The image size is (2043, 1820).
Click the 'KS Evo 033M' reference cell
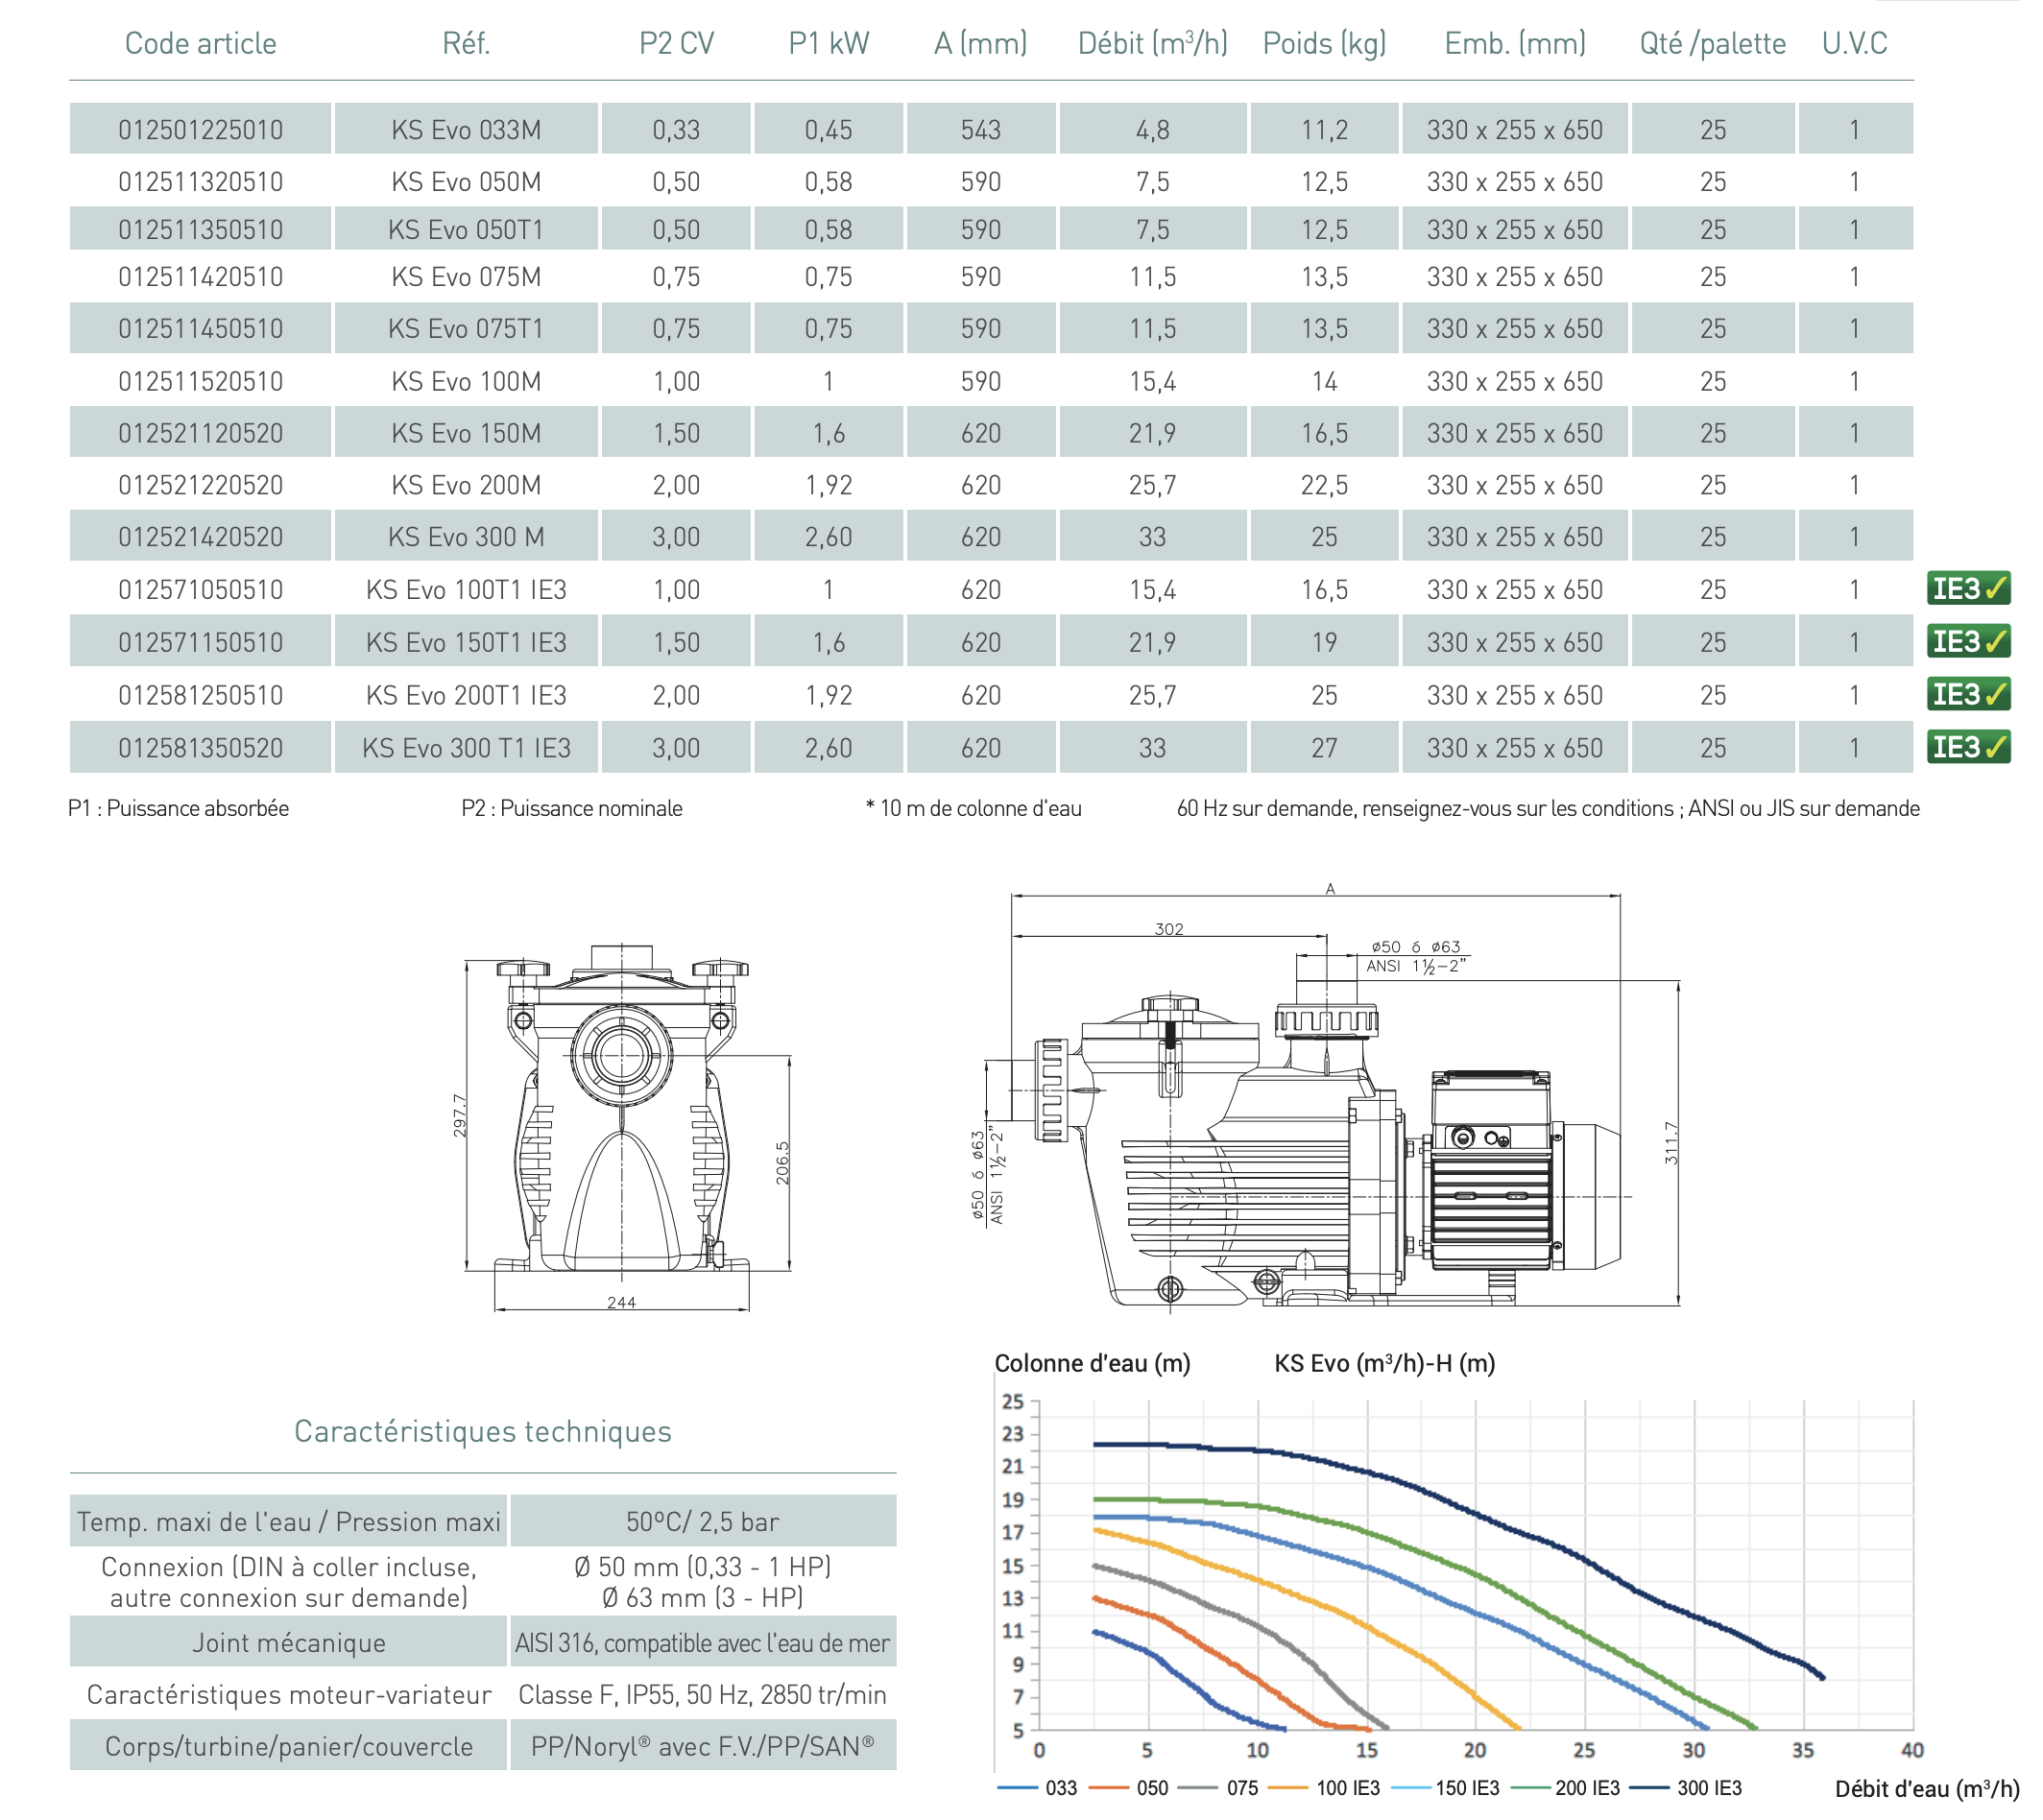[x=466, y=129]
